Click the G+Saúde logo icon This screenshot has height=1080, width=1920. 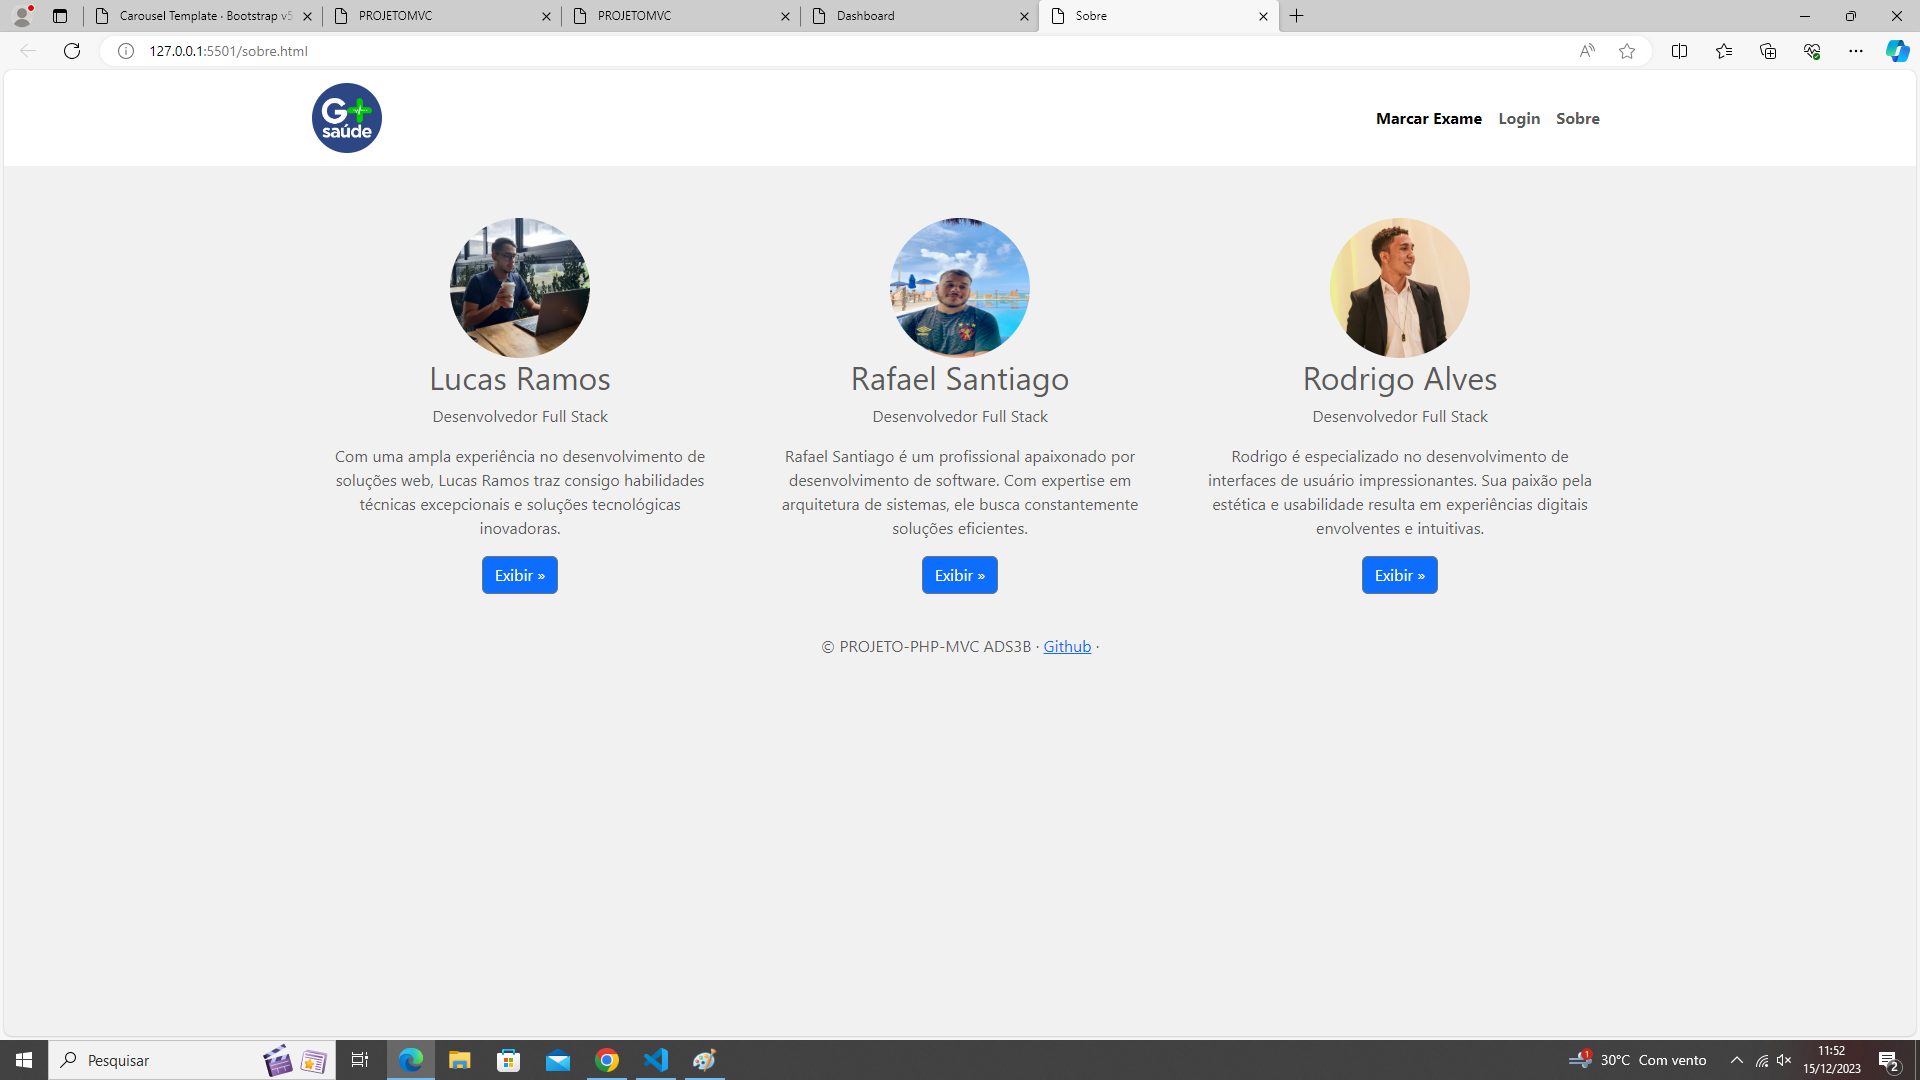click(347, 117)
